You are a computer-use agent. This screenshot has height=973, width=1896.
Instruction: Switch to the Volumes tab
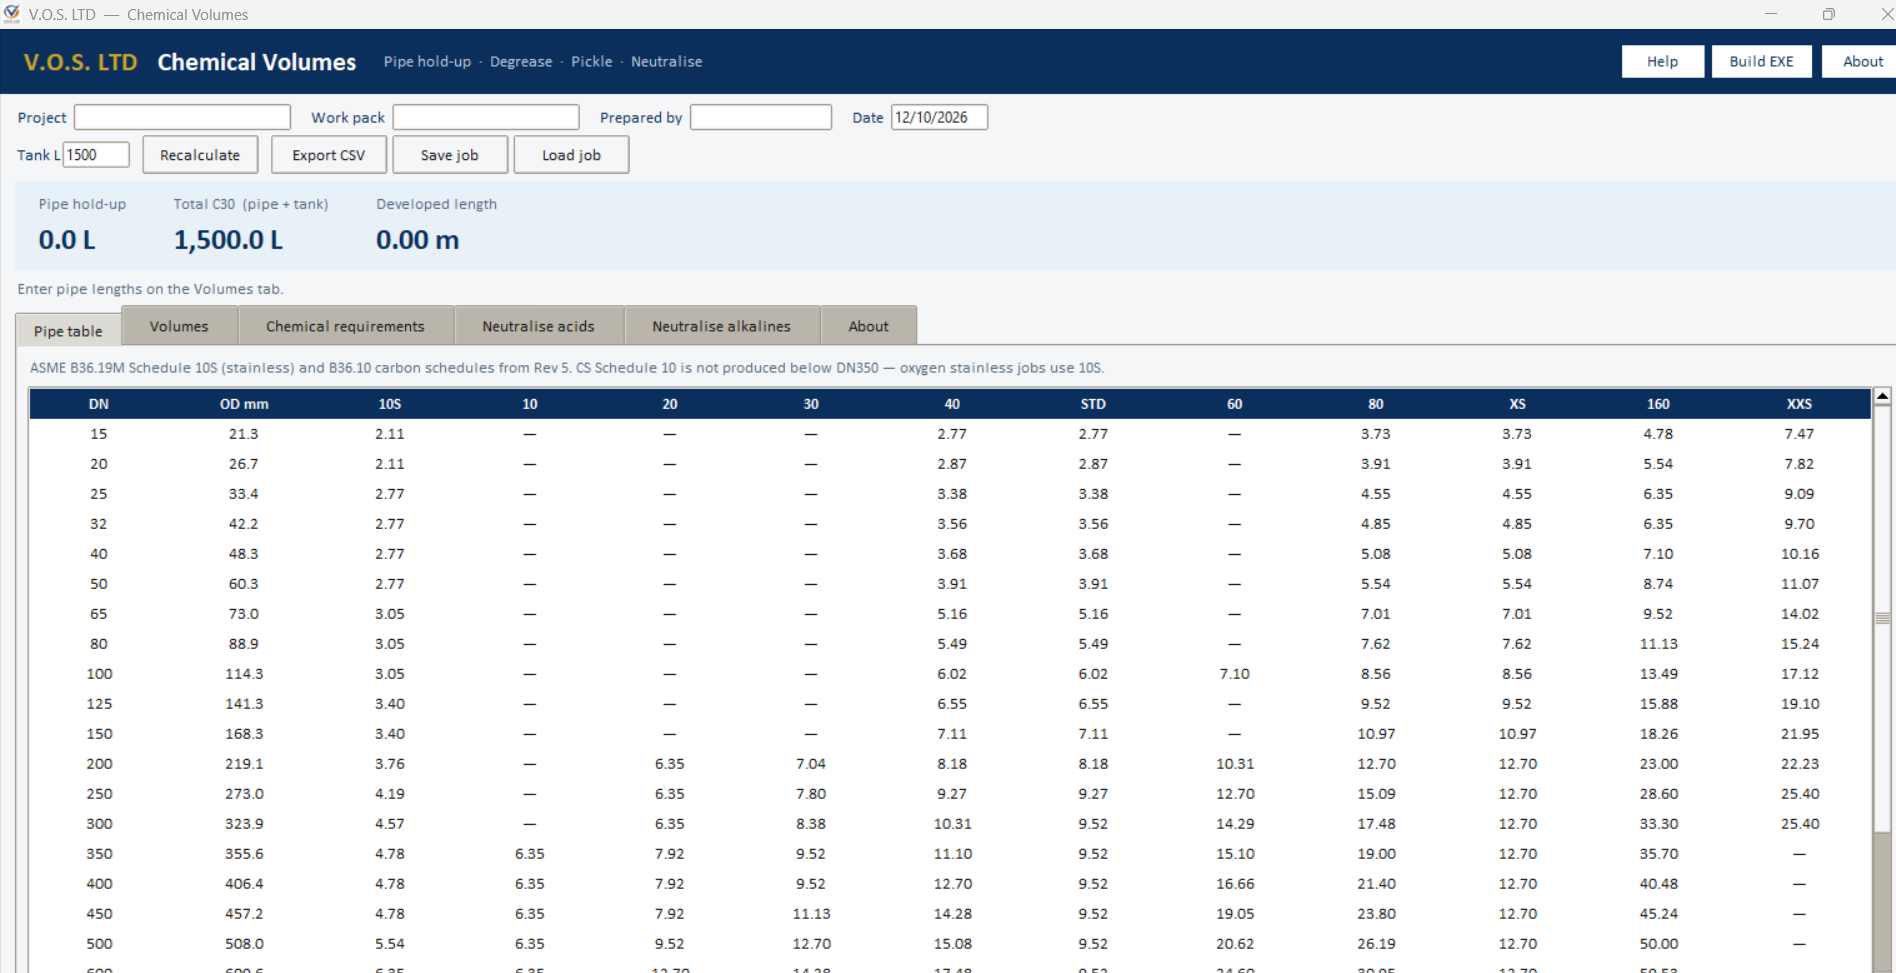coord(179,326)
